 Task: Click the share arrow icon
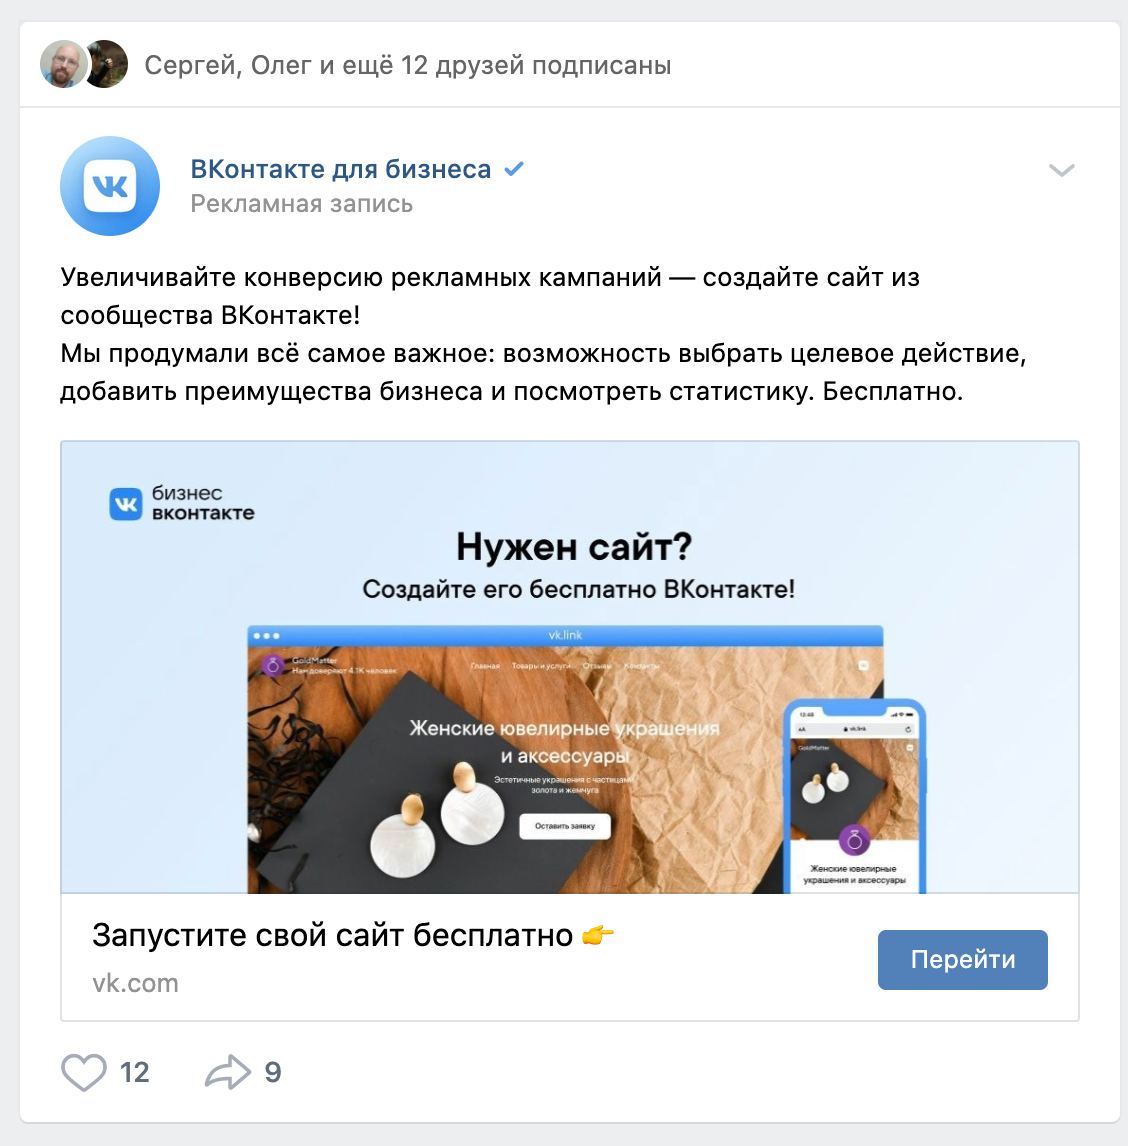pyautogui.click(x=228, y=1072)
